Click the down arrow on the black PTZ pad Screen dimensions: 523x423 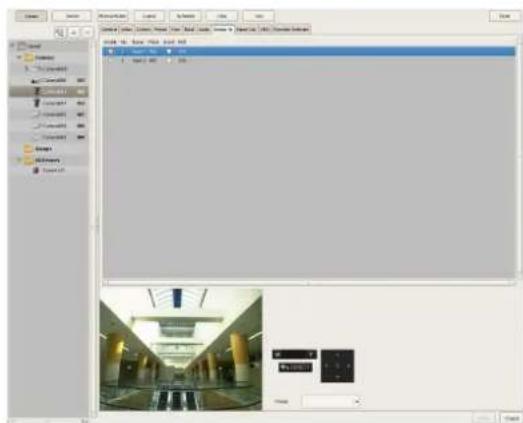(x=338, y=377)
